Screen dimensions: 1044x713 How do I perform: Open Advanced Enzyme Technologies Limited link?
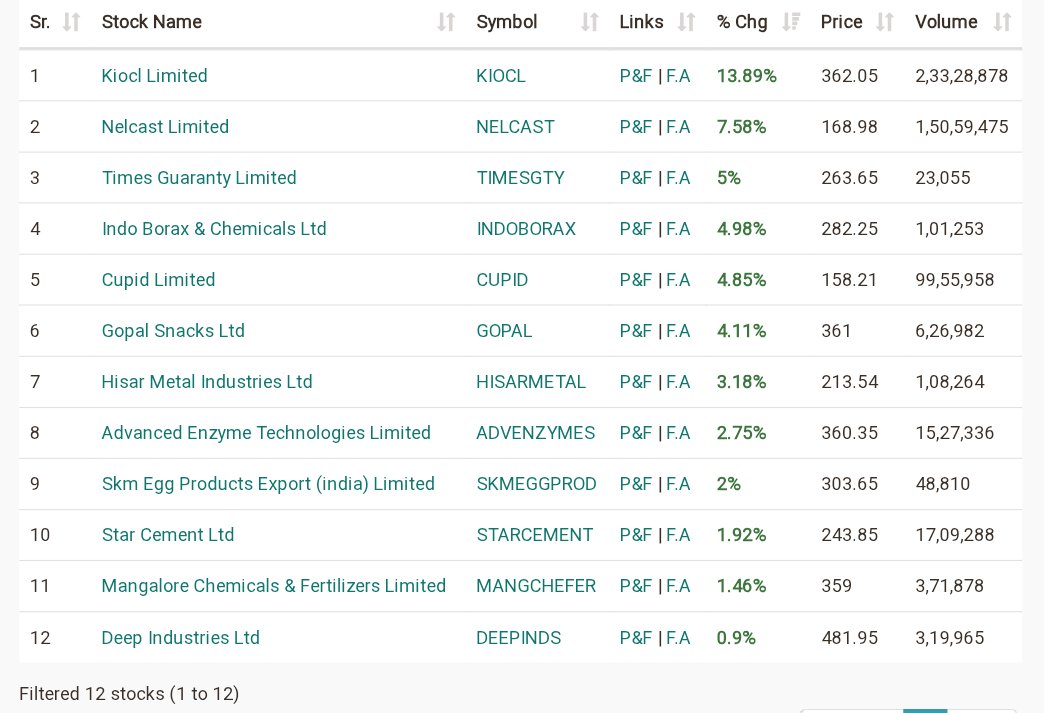tap(266, 433)
